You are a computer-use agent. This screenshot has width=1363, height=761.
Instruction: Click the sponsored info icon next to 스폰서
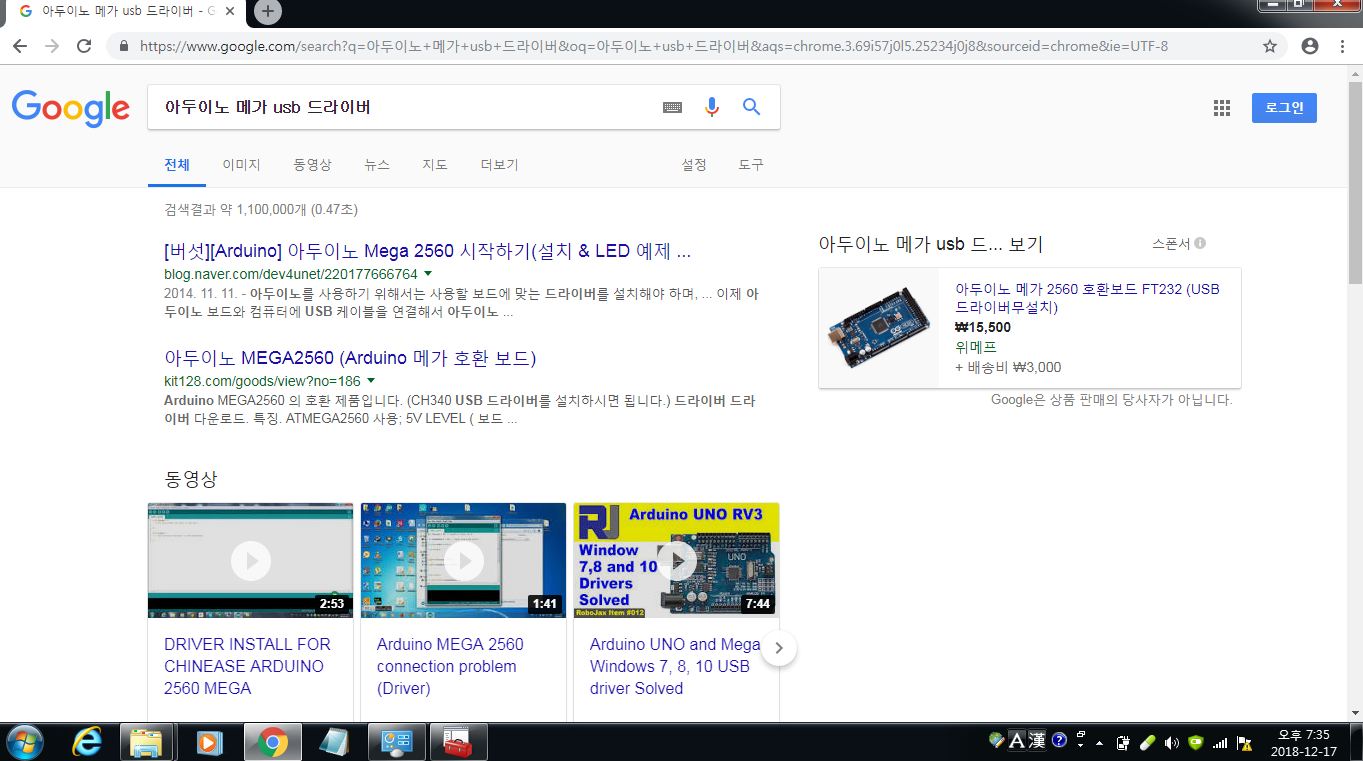coord(1200,243)
